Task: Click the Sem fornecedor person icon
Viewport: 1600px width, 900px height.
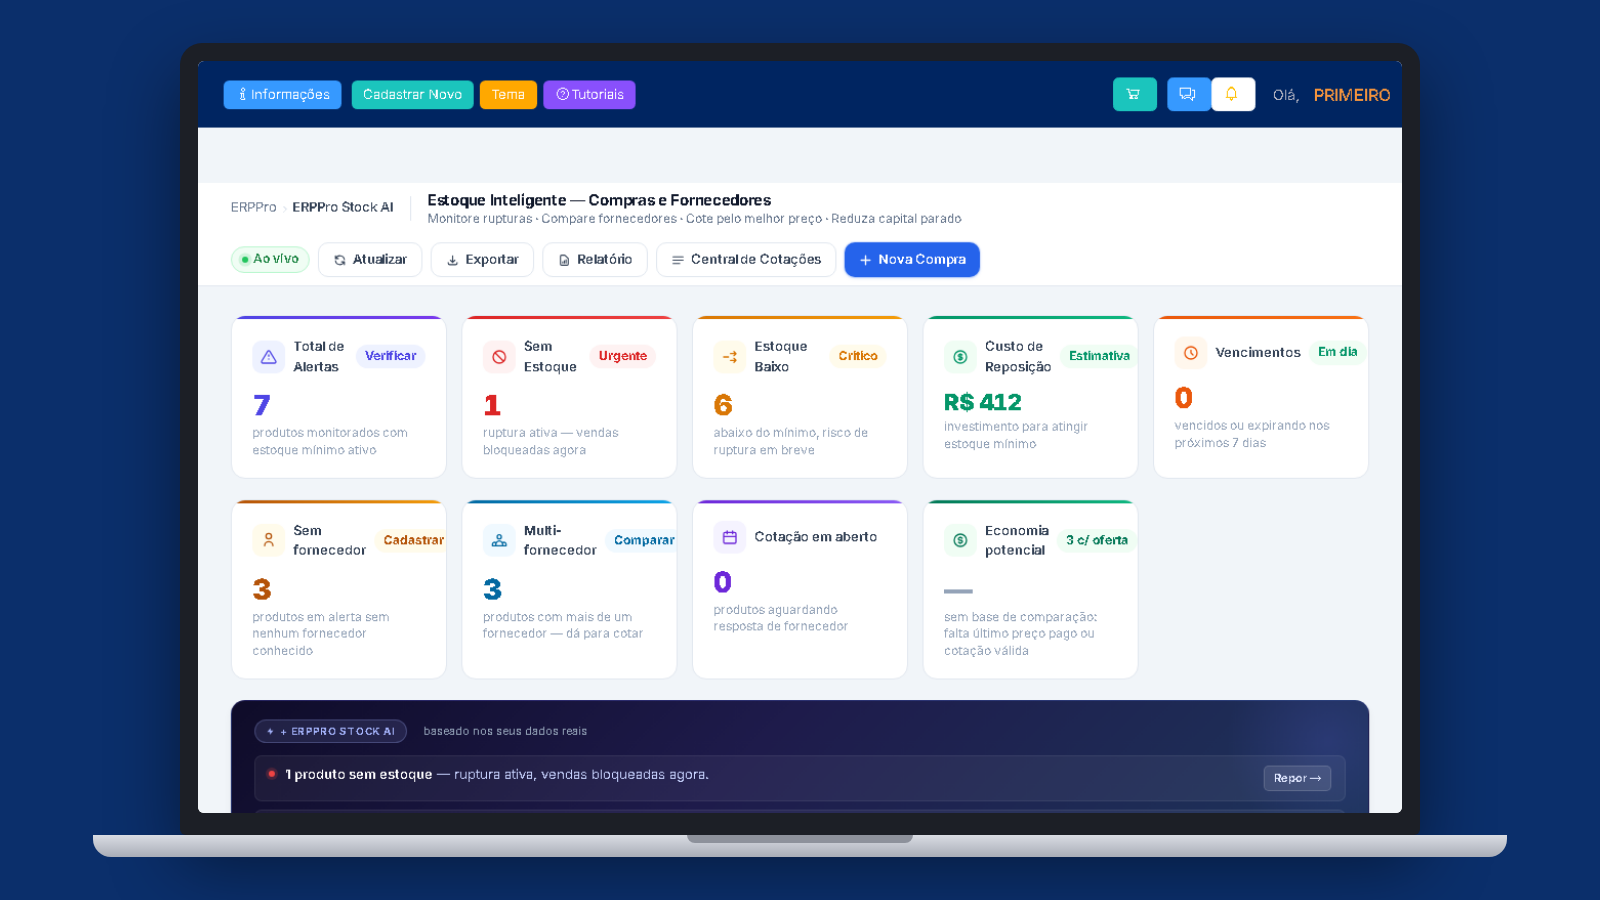Action: click(x=269, y=541)
